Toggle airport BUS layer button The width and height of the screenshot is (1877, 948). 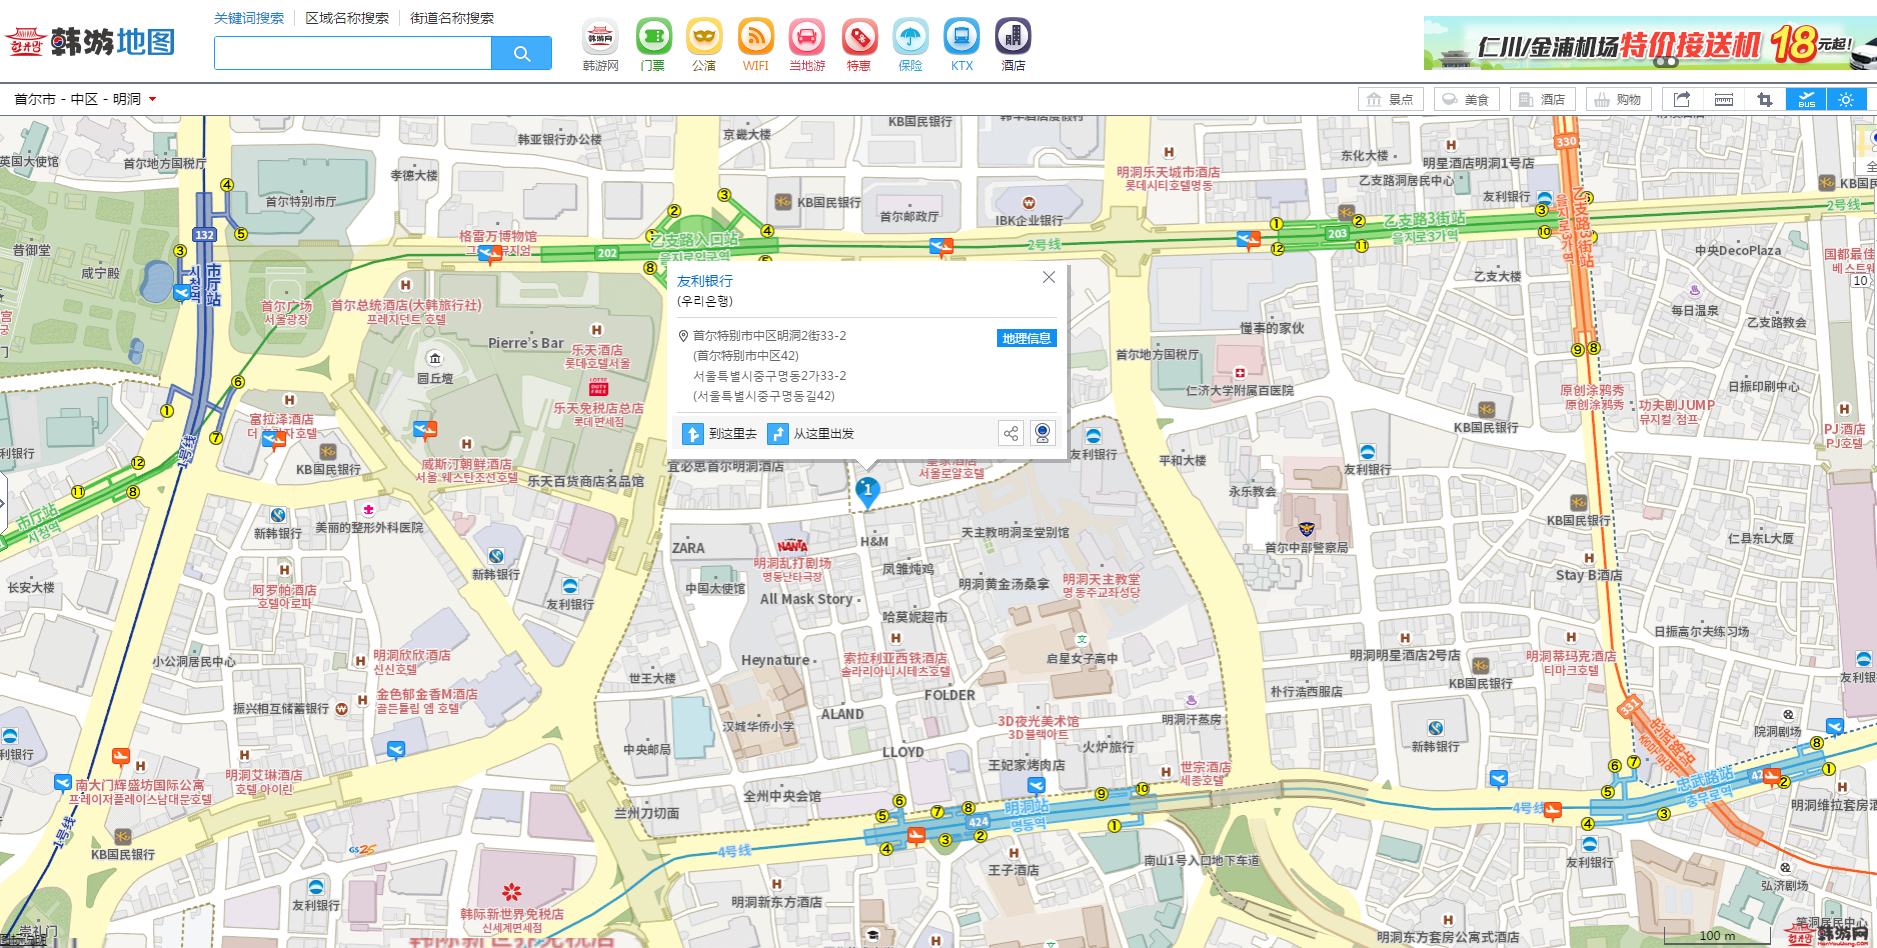(x=1806, y=99)
